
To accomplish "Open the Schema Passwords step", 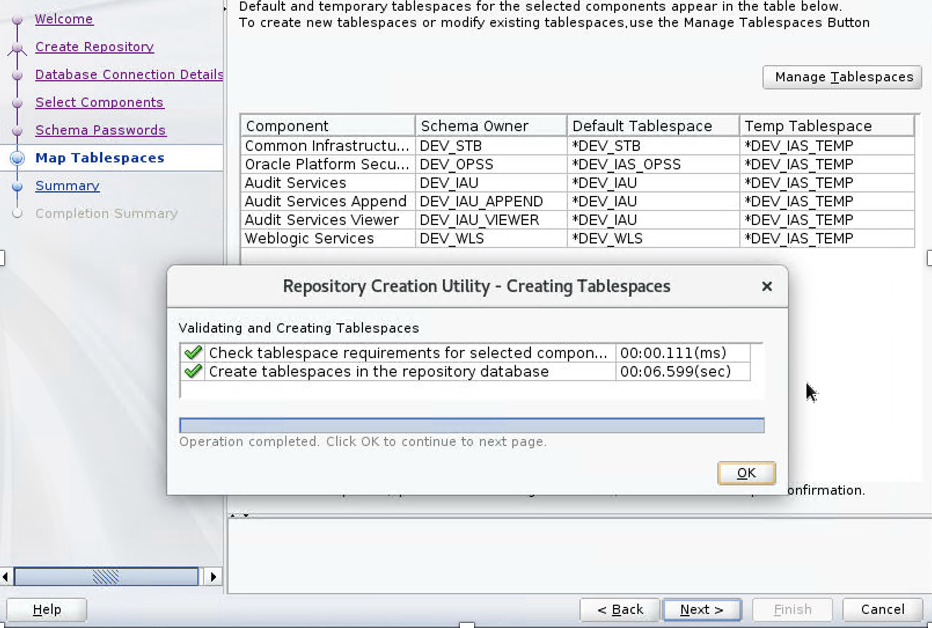I will coord(100,130).
